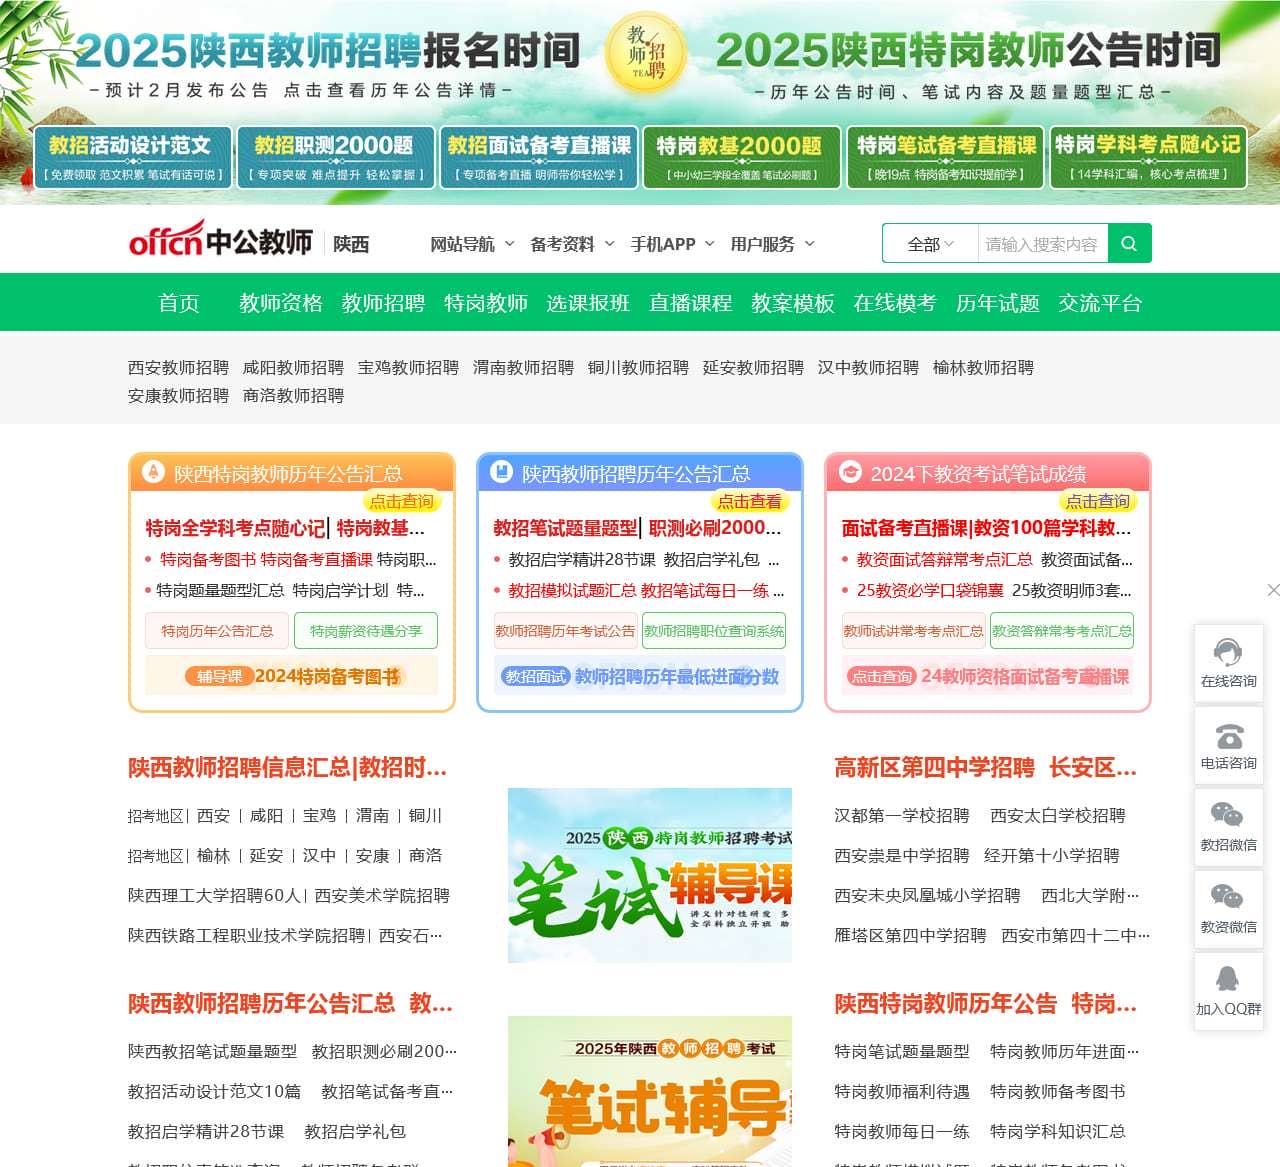This screenshot has width=1280, height=1167.
Task: Open the 全部 search category dropdown
Action: click(930, 244)
